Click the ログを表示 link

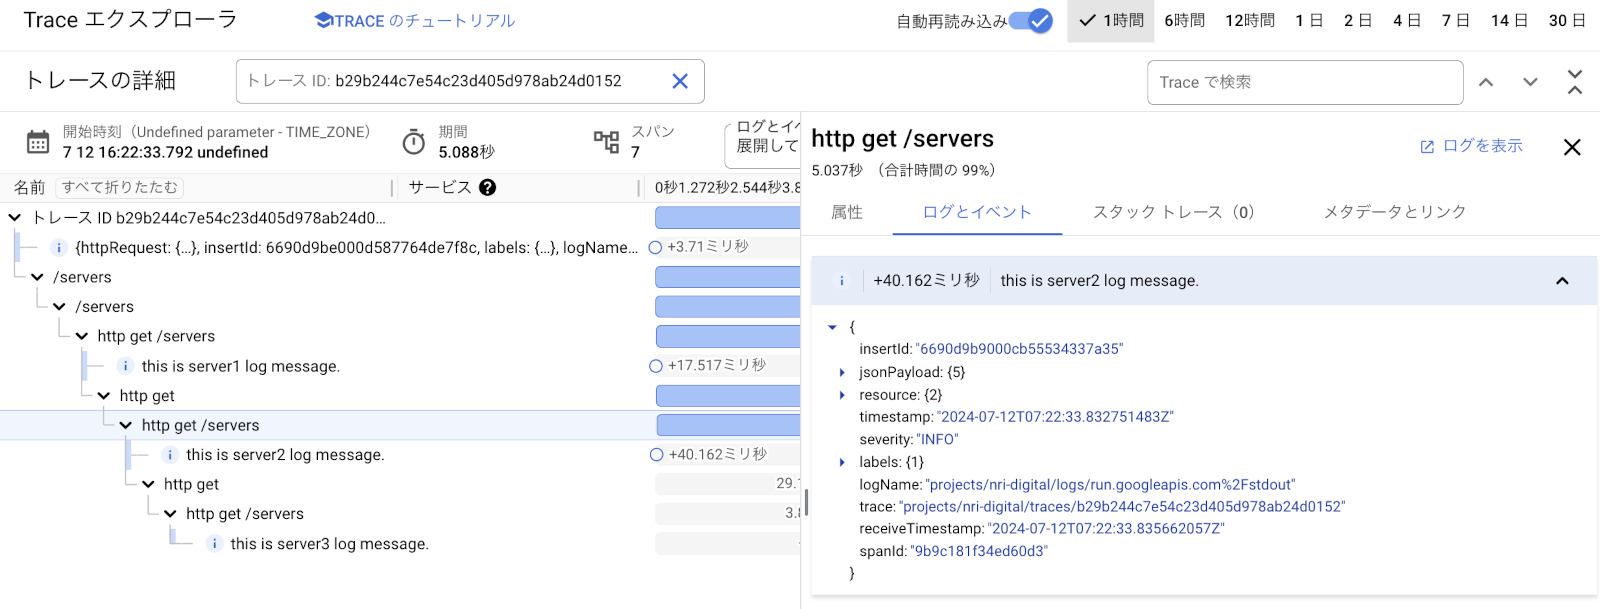[1472, 146]
